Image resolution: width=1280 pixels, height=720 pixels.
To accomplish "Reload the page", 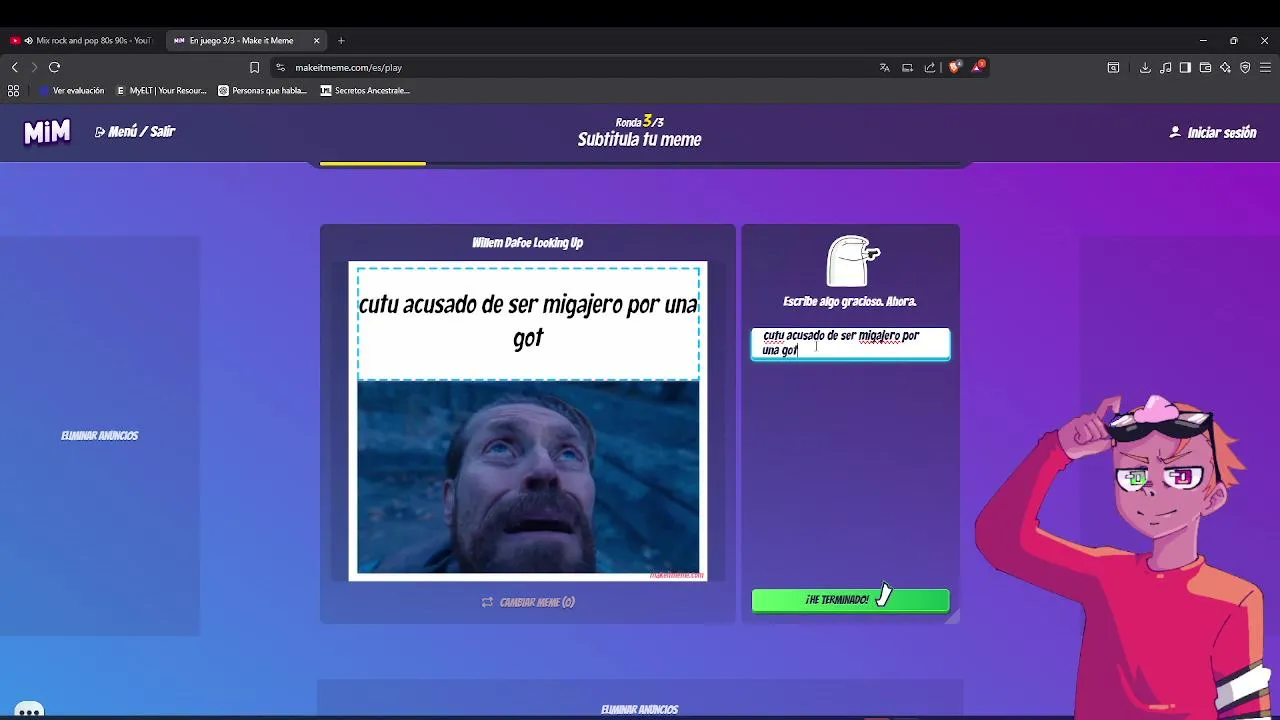I will click(x=54, y=67).
